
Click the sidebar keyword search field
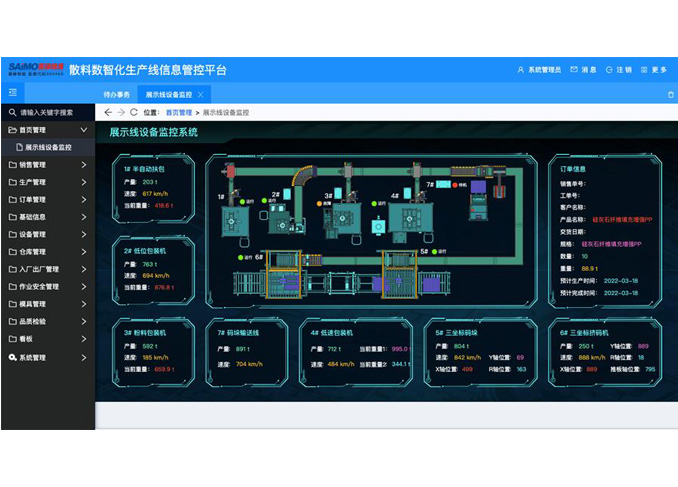pos(52,112)
